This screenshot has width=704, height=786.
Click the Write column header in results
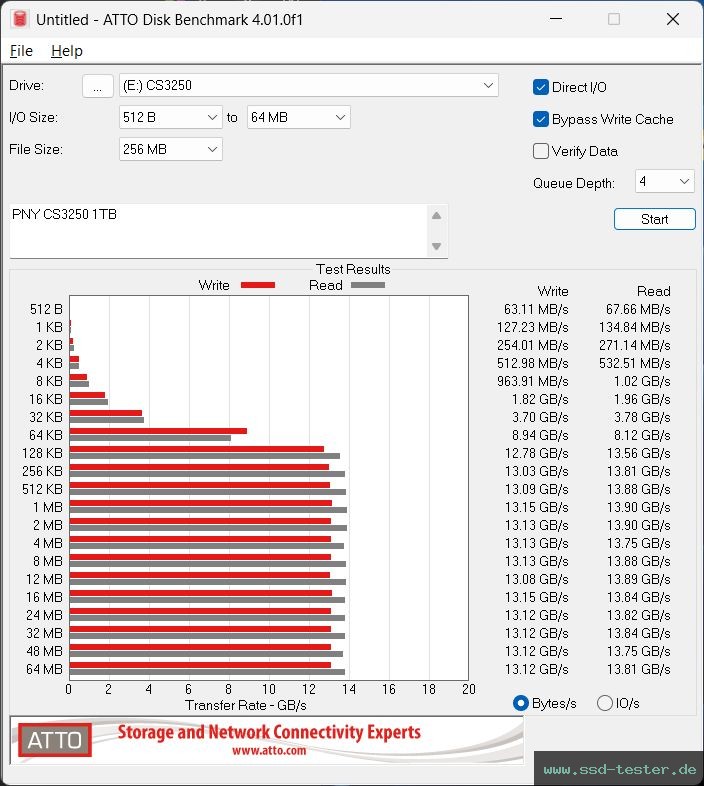coord(553,291)
